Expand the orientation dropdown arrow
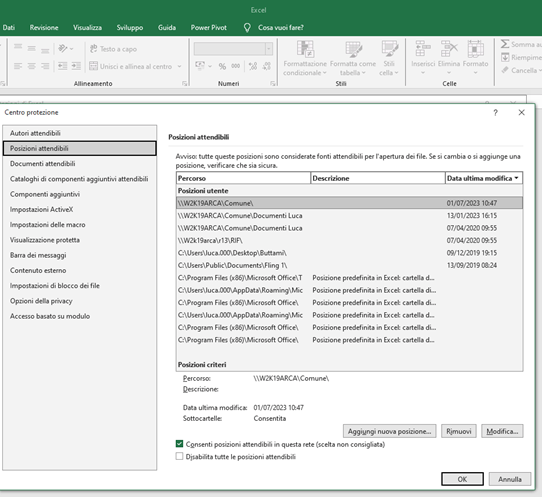543x498 pixels. 72,48
